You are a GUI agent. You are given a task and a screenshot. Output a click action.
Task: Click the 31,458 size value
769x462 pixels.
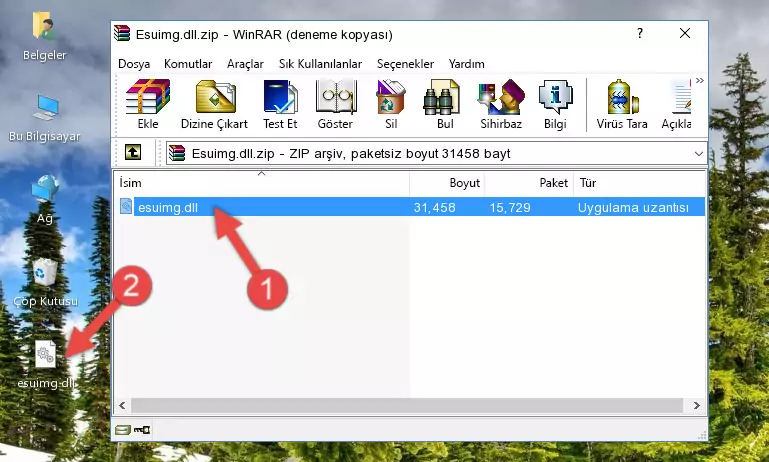pos(434,207)
